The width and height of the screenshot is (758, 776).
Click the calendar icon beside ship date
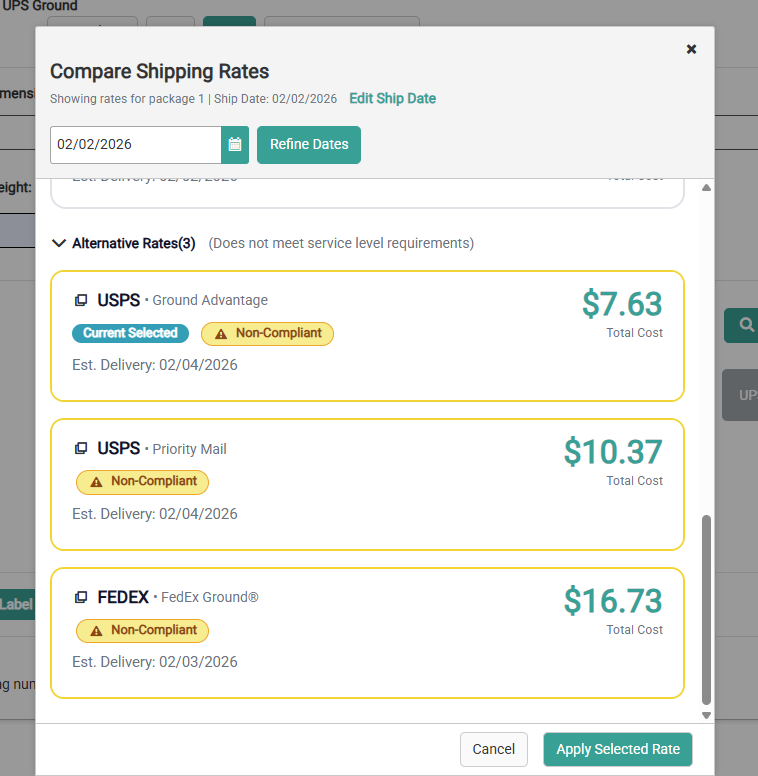235,144
